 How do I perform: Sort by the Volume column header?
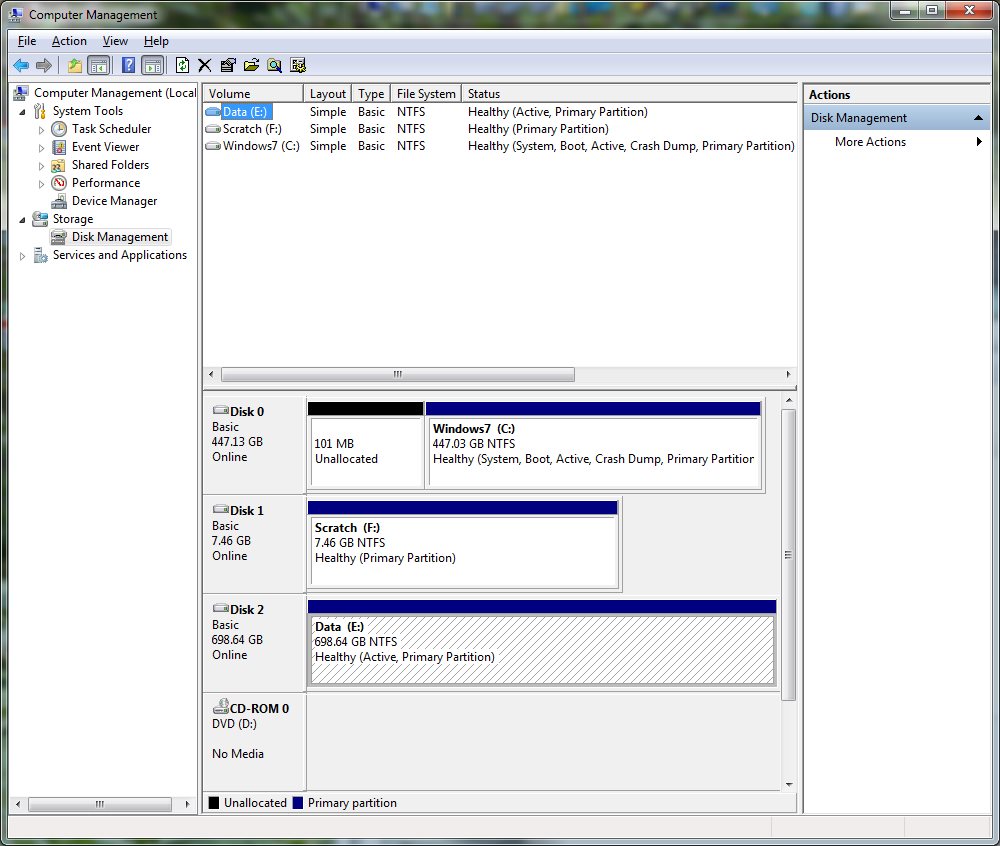(x=253, y=94)
